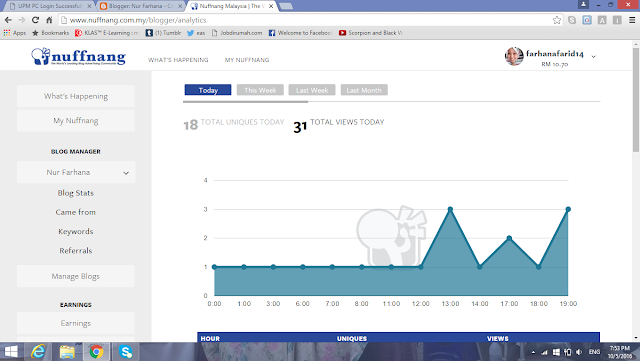Click the 17:00 data point on chart
The width and height of the screenshot is (640, 361).
[509, 238]
